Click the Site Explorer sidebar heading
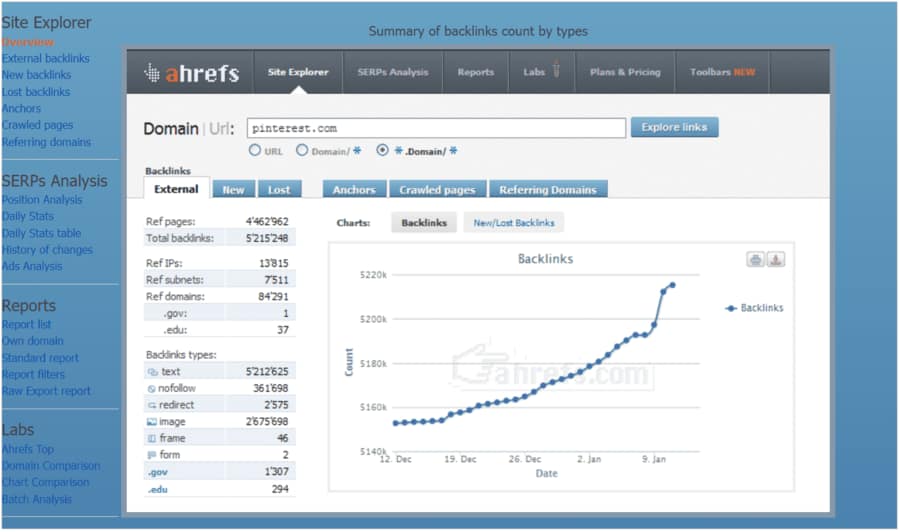This screenshot has height=532, width=899. [x=46, y=23]
